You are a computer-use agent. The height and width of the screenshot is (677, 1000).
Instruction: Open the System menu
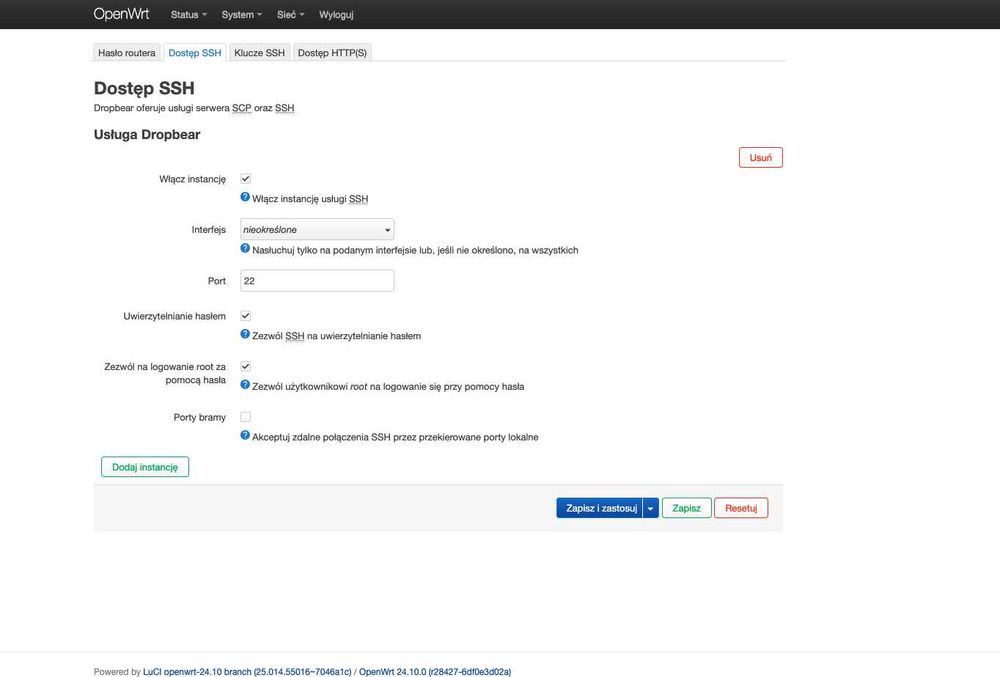tap(241, 15)
